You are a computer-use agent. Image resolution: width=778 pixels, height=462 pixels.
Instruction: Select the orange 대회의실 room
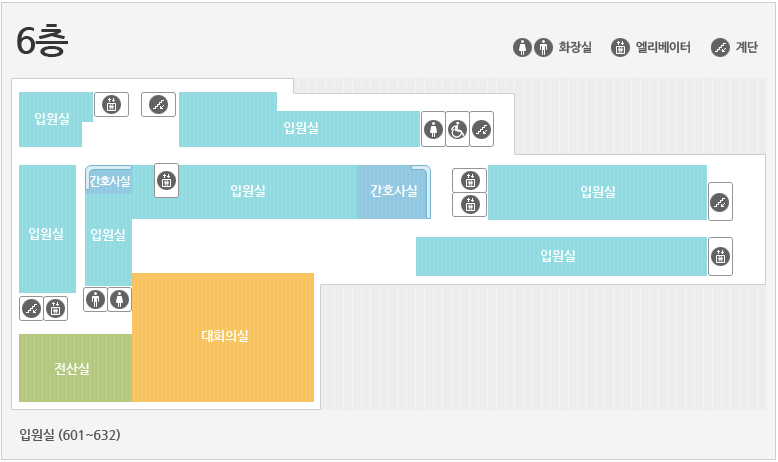tap(223, 337)
